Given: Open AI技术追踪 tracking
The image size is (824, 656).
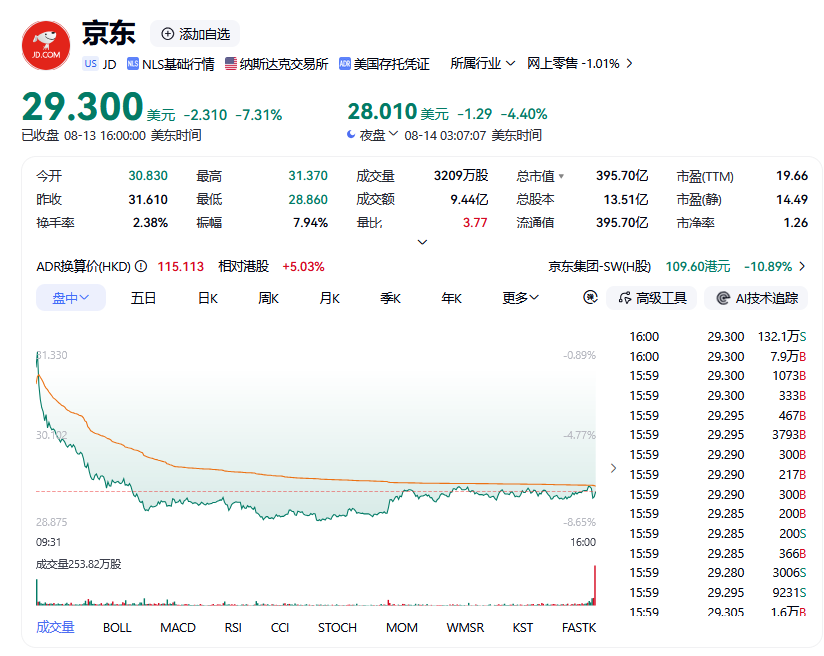Looking at the screenshot, I should click(756, 298).
